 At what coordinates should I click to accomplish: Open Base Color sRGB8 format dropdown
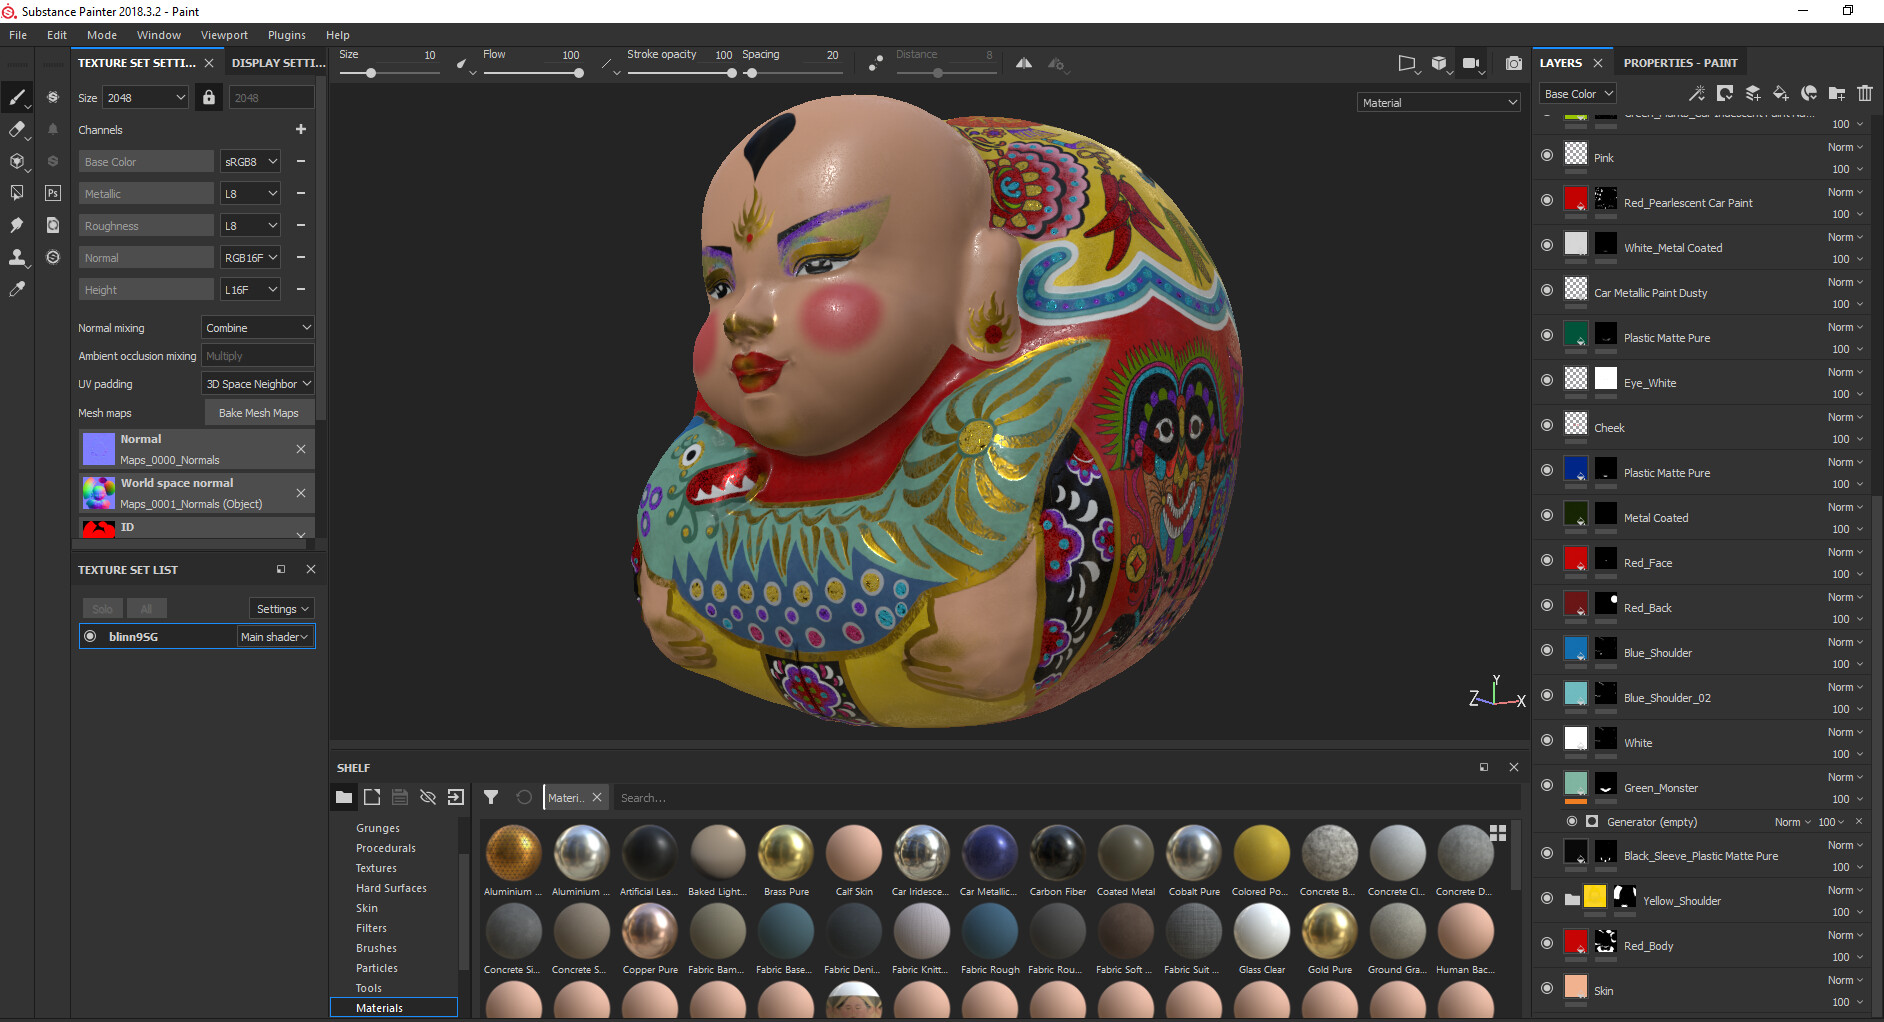(x=251, y=161)
